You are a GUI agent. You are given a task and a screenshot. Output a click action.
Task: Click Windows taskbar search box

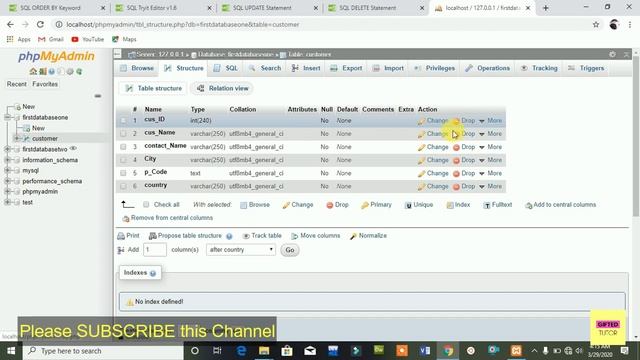[x=103, y=351]
